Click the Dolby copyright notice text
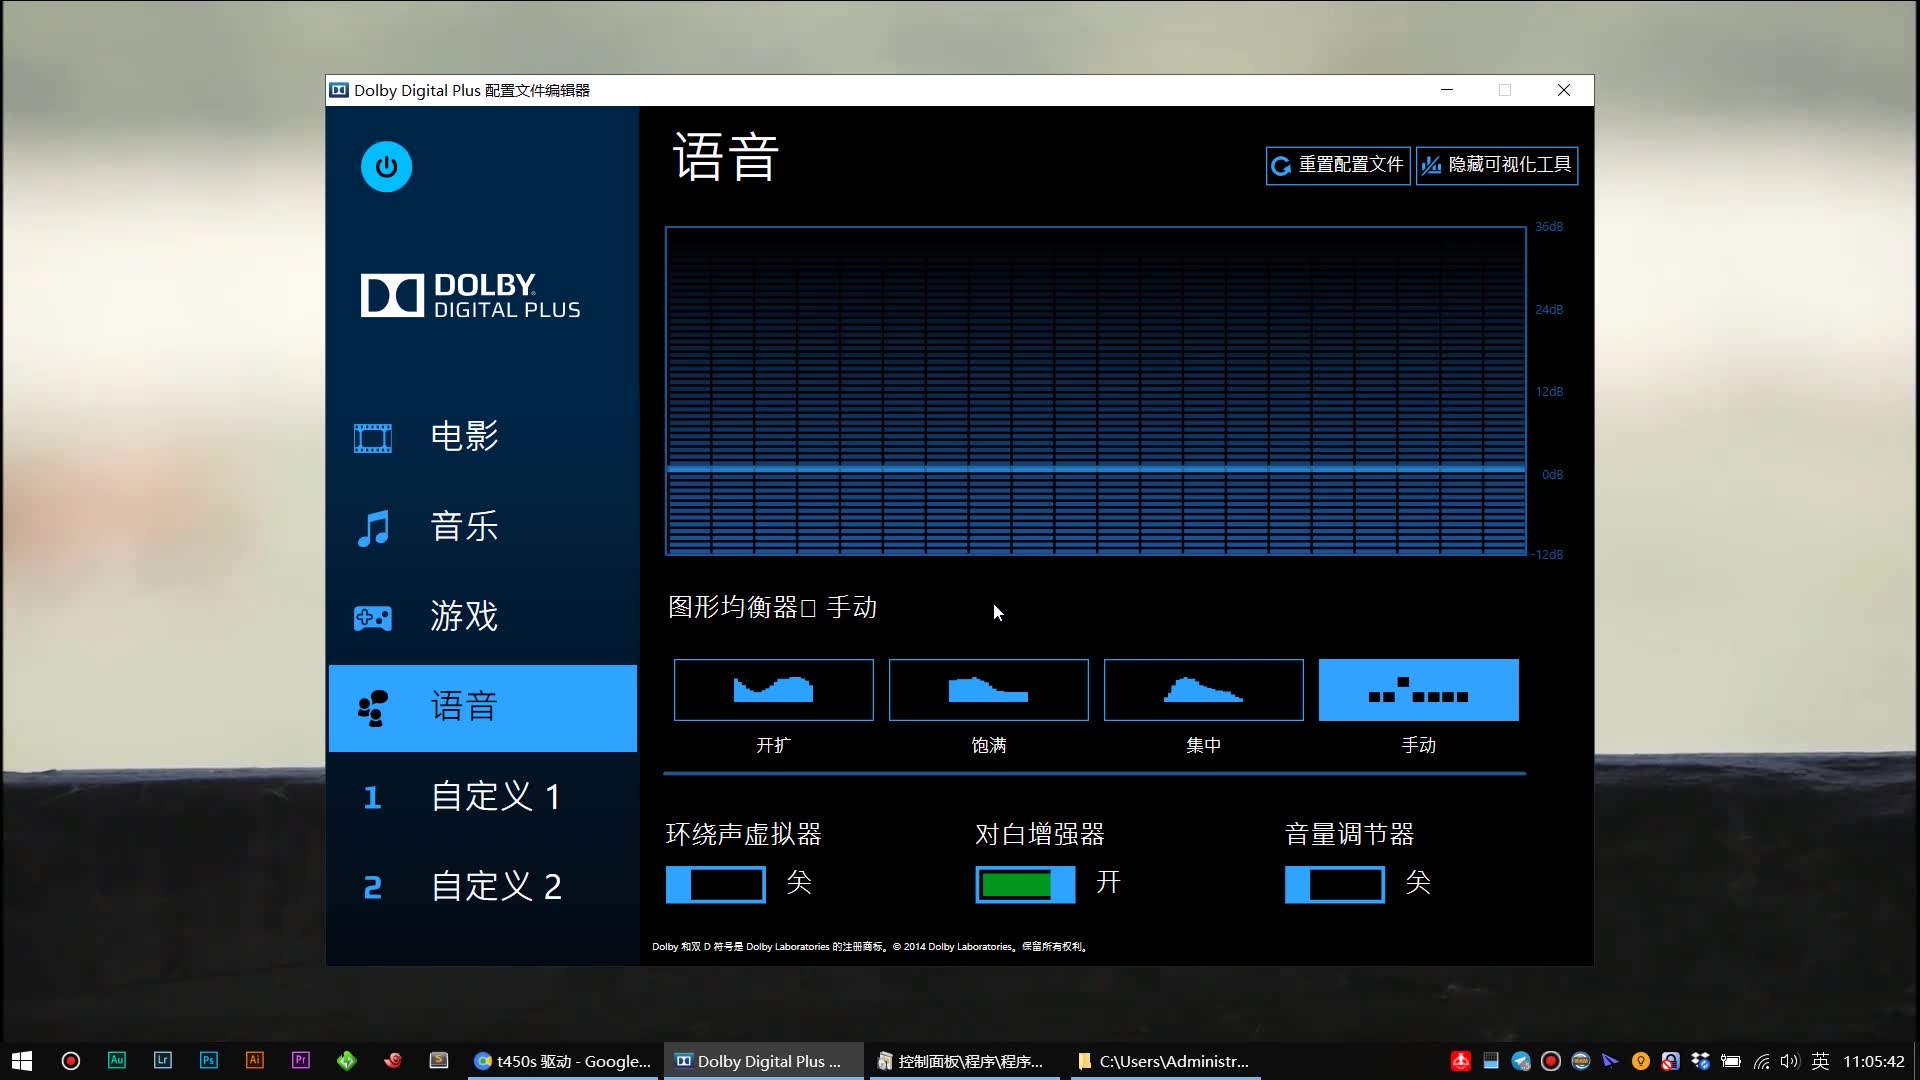Image resolution: width=1920 pixels, height=1080 pixels. [869, 946]
